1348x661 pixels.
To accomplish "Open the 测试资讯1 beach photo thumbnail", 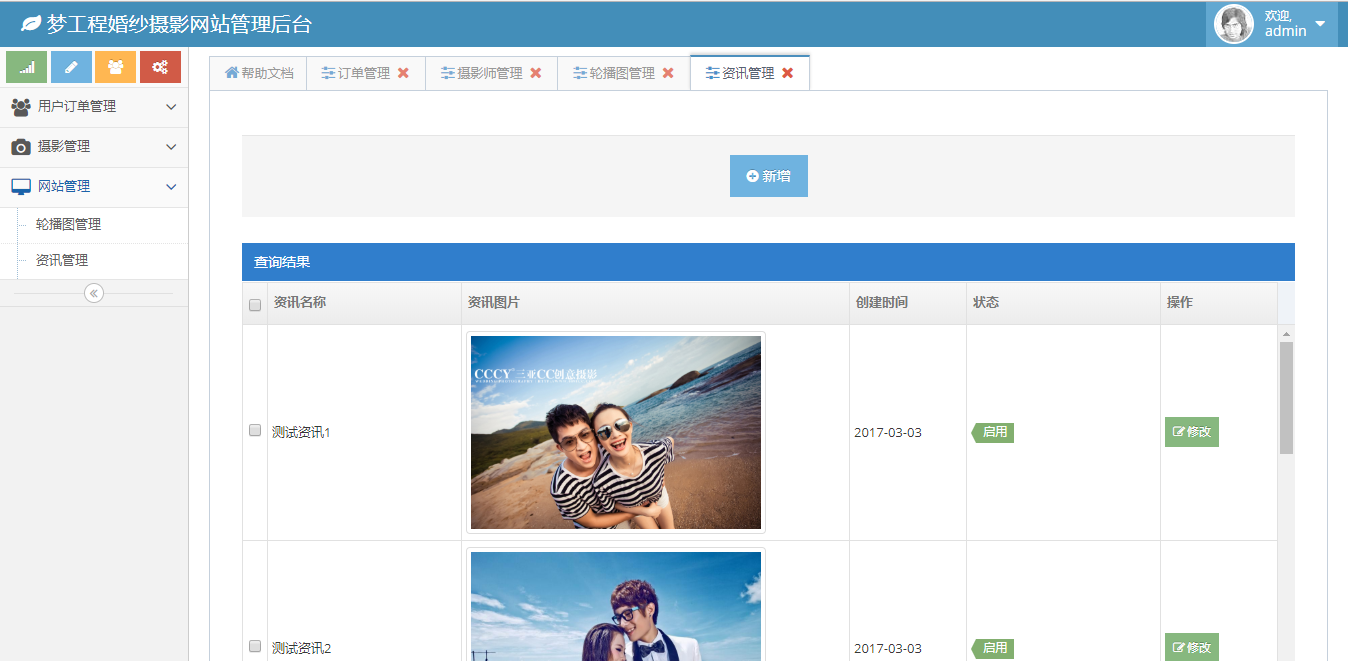I will pos(616,432).
